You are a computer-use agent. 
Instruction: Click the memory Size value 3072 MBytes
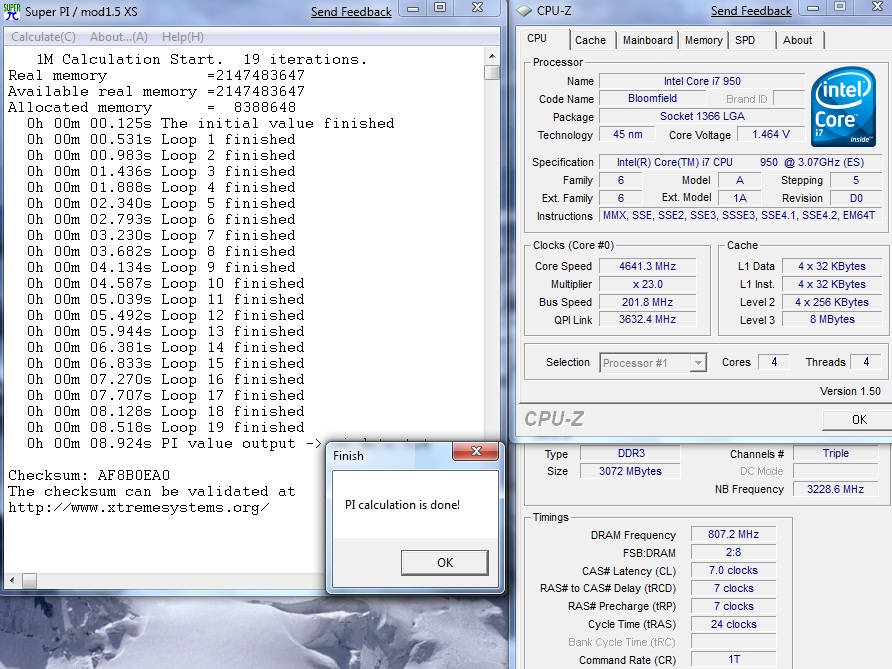point(631,471)
